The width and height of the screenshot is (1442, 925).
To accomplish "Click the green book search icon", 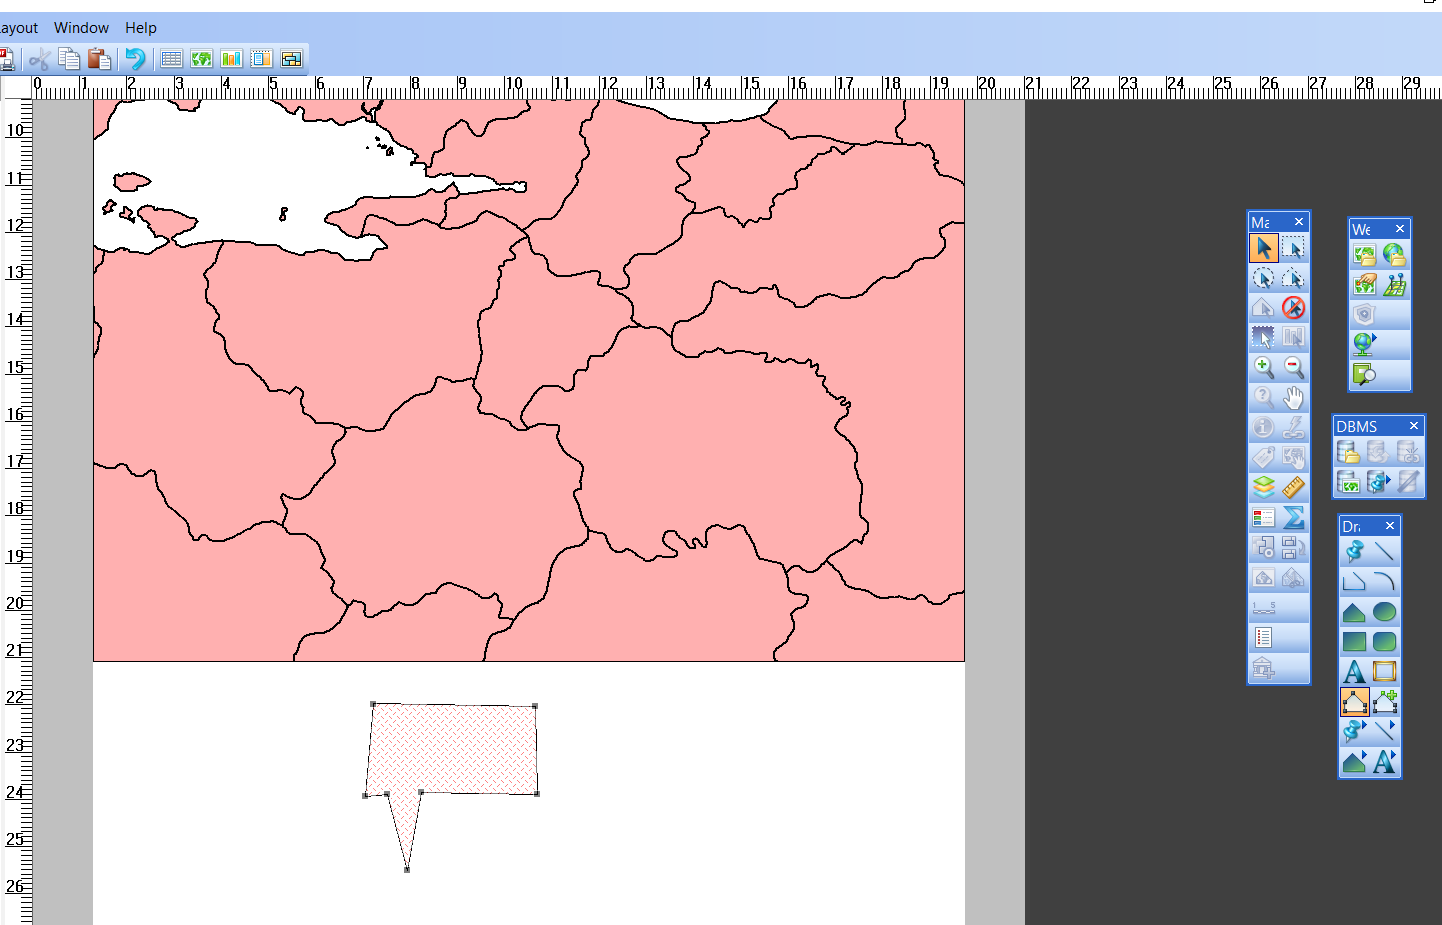I will coord(1365,374).
